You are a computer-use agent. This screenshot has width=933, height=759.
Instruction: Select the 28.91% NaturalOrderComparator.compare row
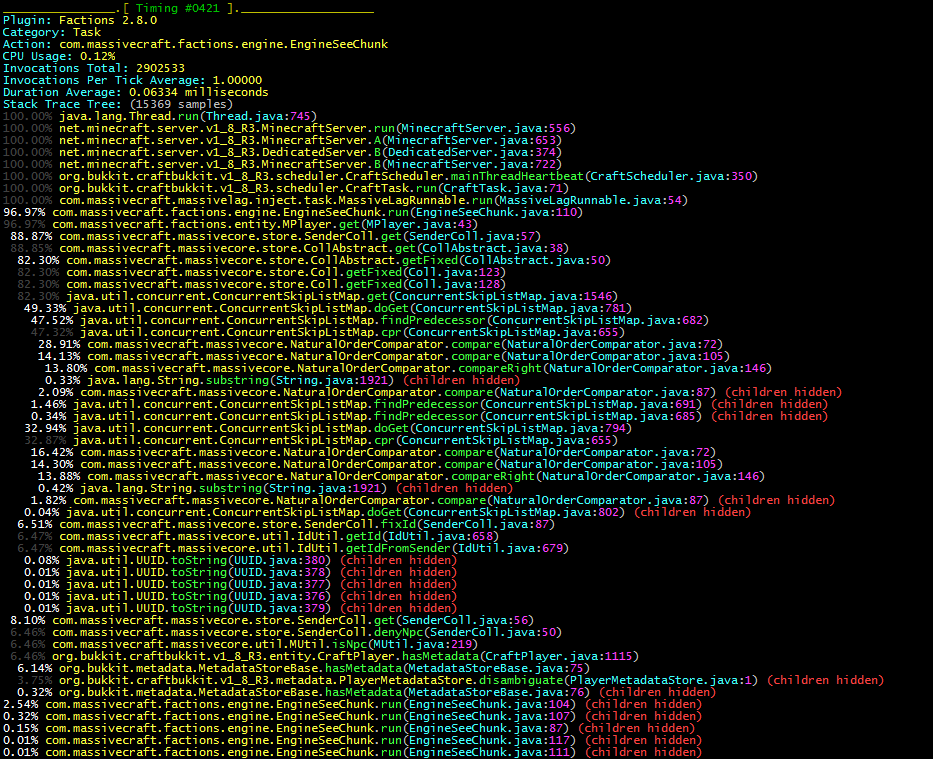pyautogui.click(x=381, y=344)
